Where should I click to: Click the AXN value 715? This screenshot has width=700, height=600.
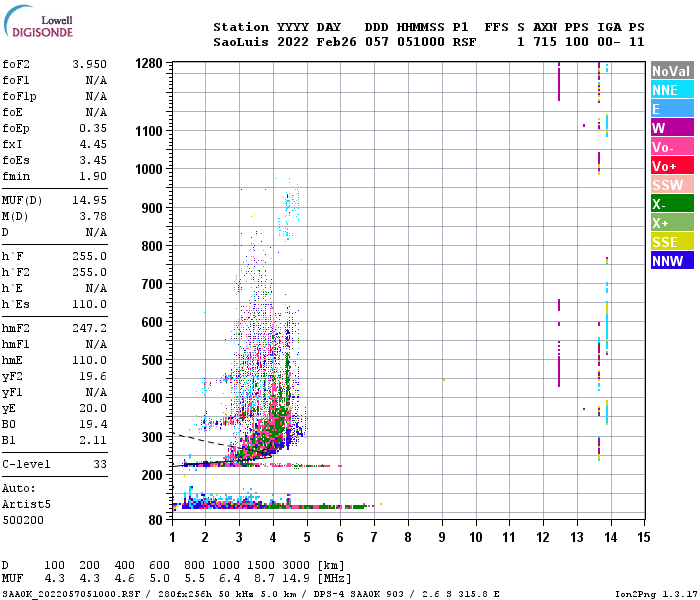tap(545, 42)
